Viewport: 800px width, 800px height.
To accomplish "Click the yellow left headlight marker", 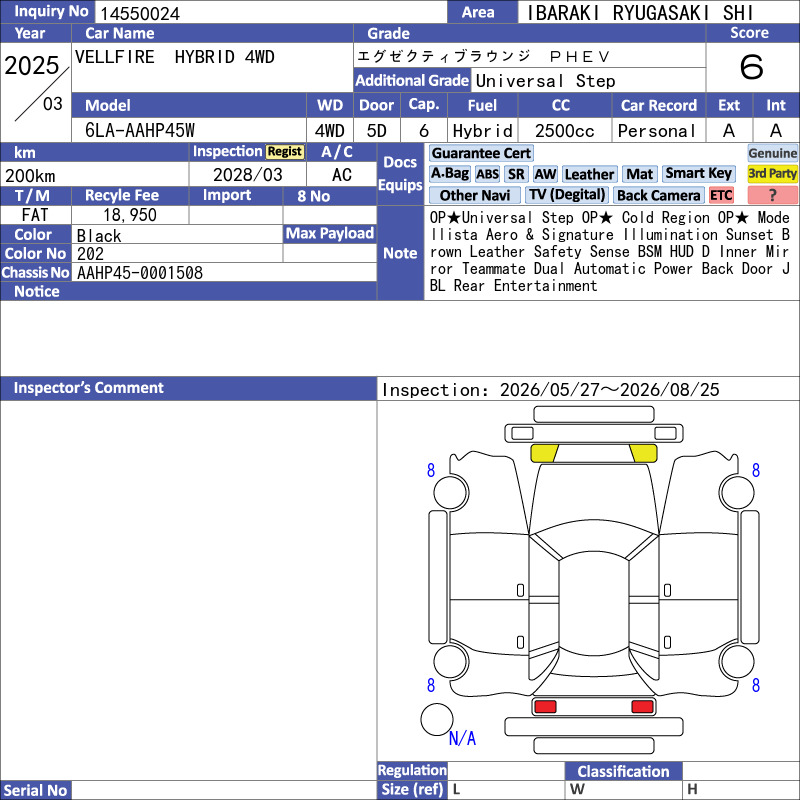I will tap(544, 453).
